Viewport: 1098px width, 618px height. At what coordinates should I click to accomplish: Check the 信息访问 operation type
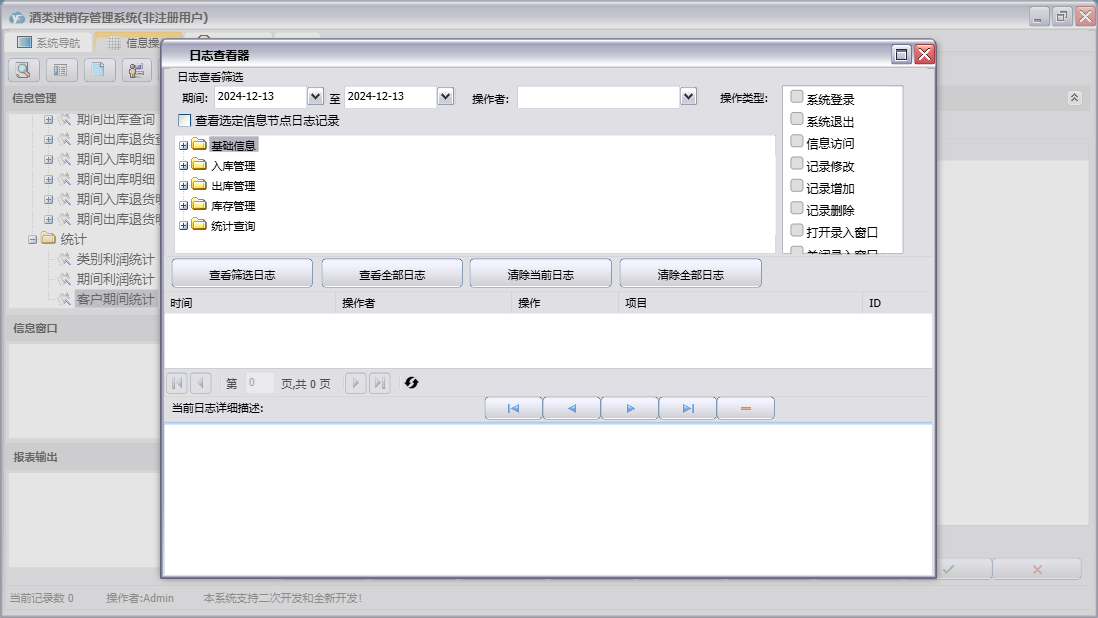pyautogui.click(x=796, y=141)
